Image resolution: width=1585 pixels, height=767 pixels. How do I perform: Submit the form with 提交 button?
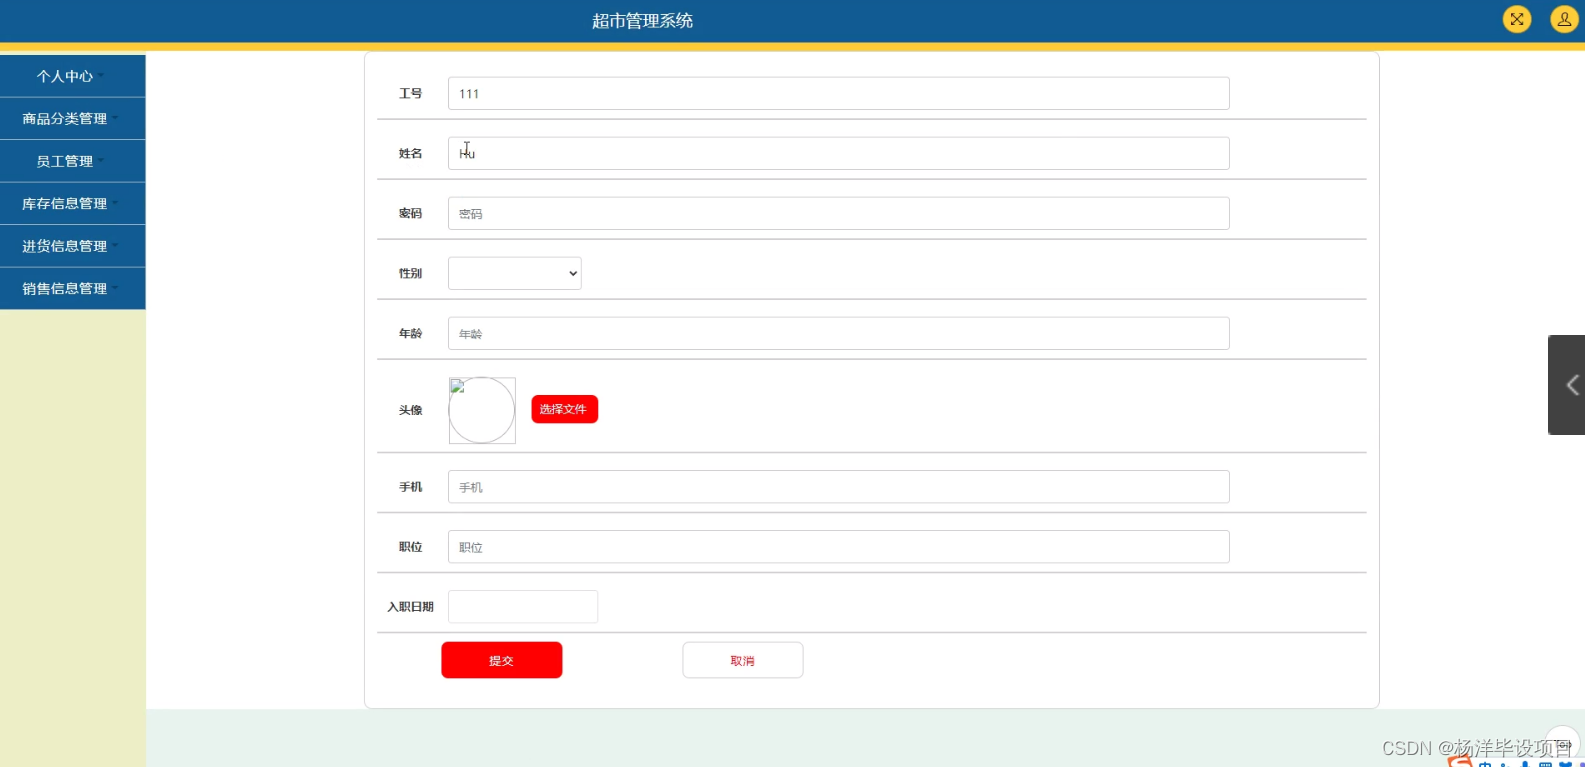coord(501,660)
